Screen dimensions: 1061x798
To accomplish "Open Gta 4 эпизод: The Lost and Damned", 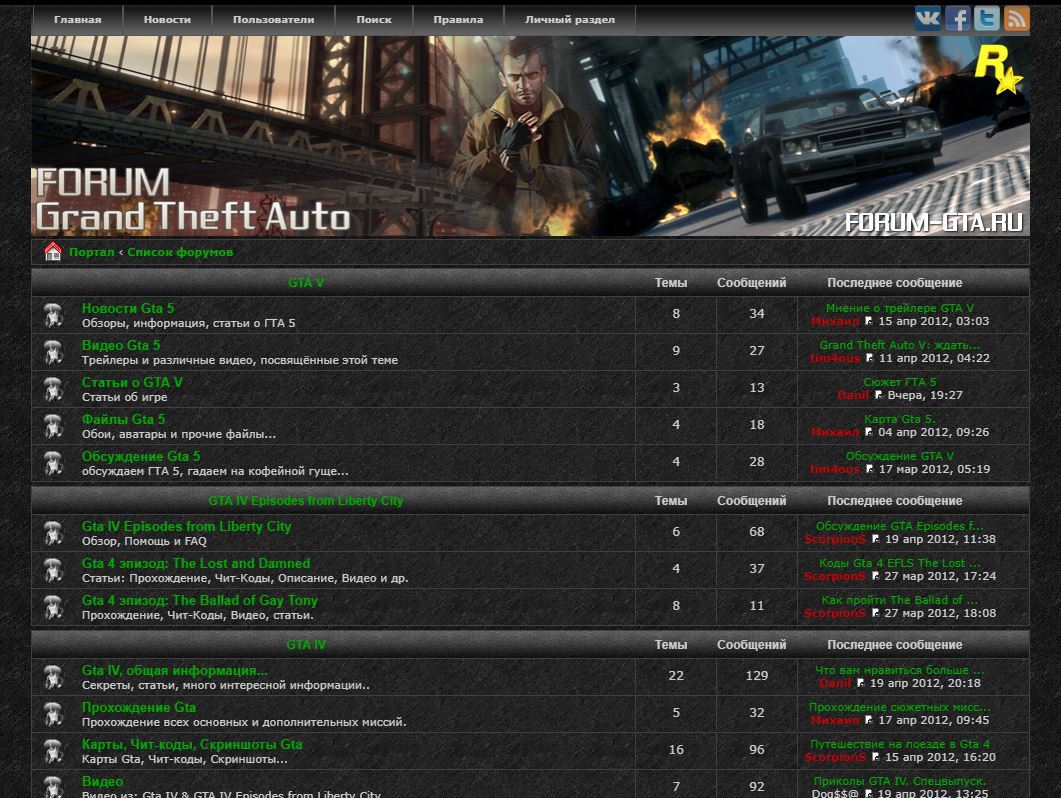I will [196, 563].
